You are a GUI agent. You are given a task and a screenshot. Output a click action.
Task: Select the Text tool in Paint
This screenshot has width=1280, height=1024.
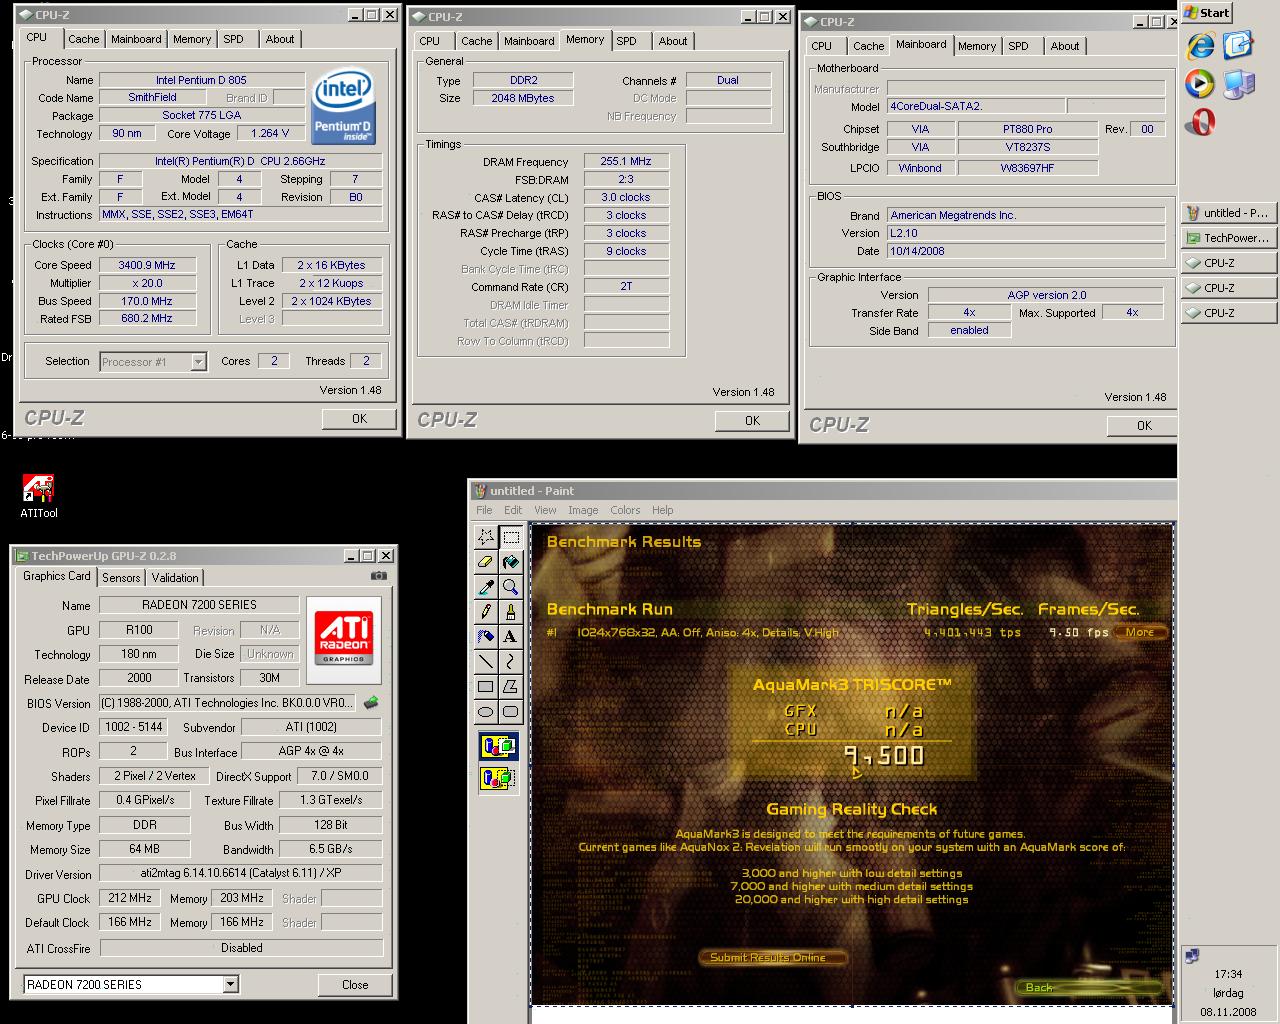point(511,636)
